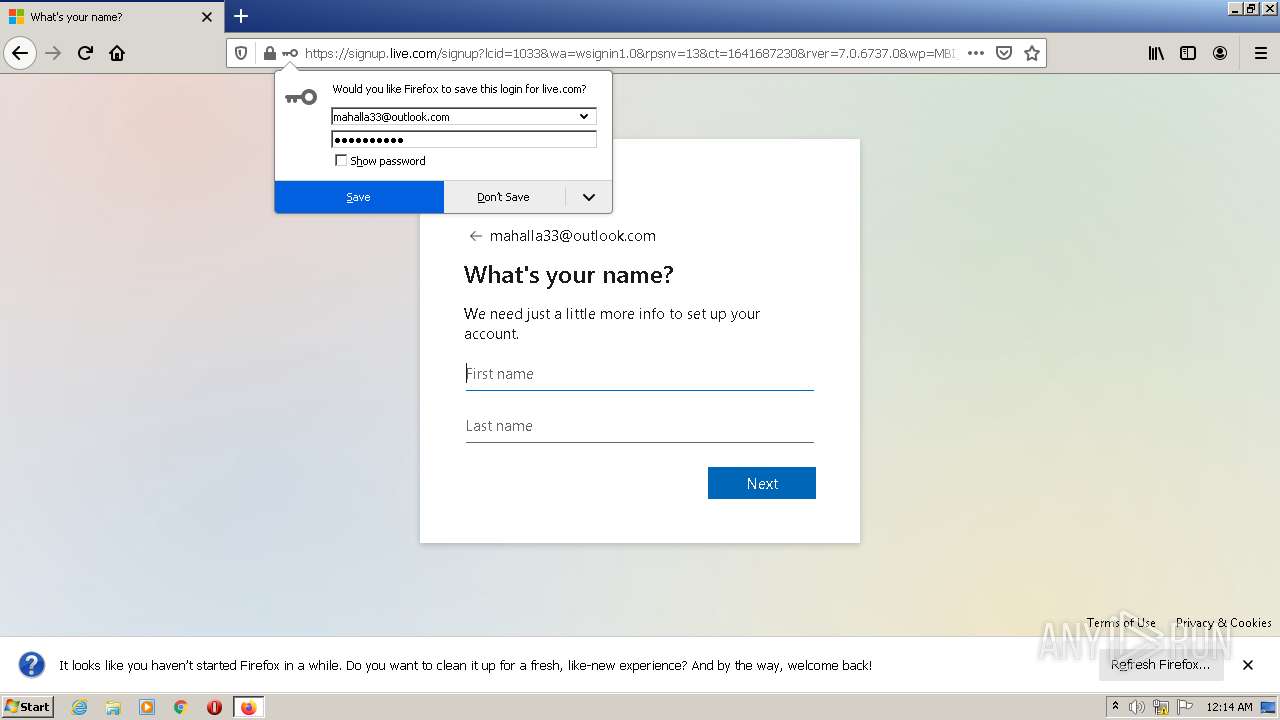Expand the username dropdown in save-login popup
This screenshot has height=720, width=1280.
[x=584, y=117]
